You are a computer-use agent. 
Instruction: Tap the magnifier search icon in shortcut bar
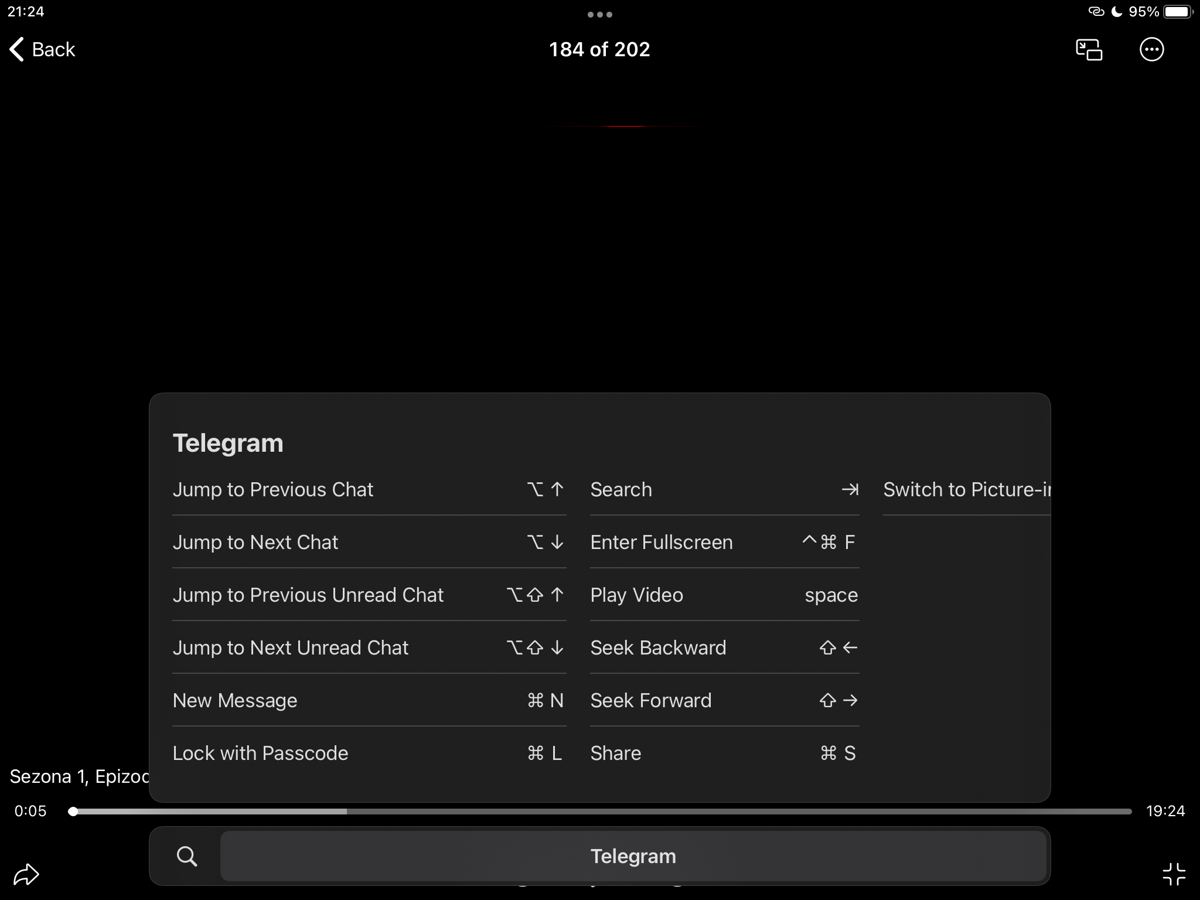187,856
